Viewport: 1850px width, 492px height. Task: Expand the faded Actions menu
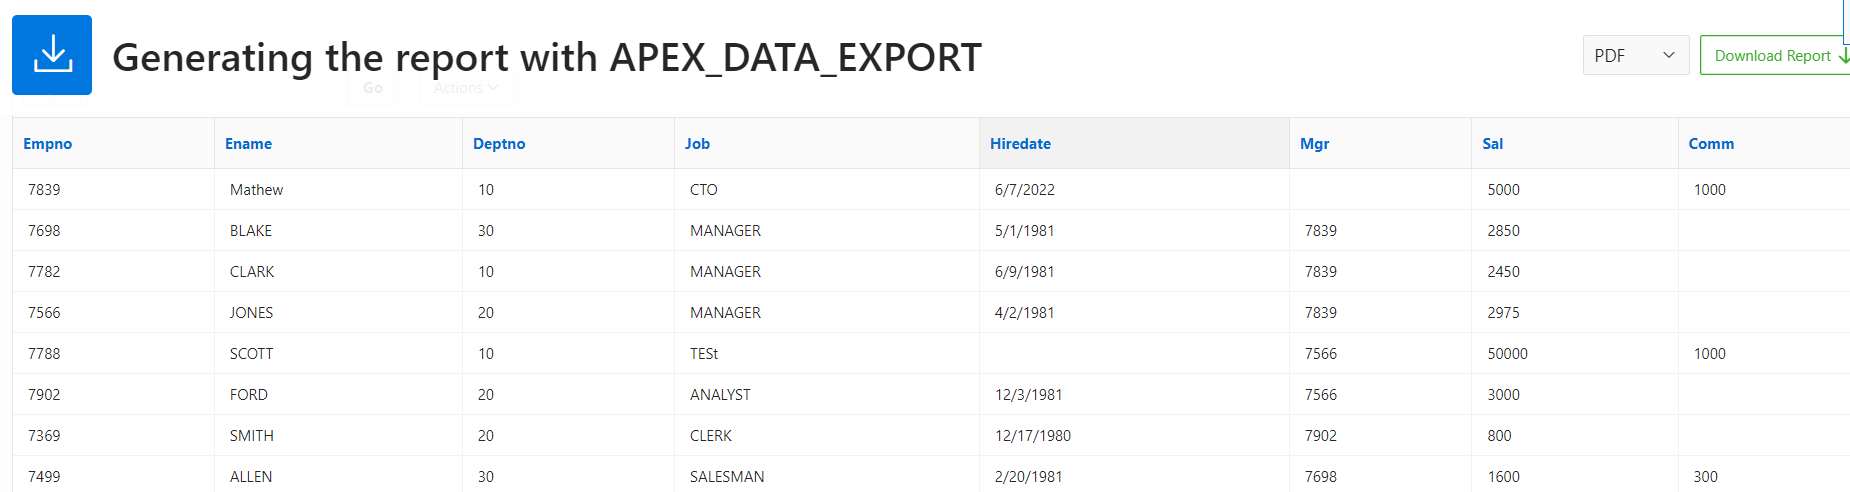coord(467,88)
